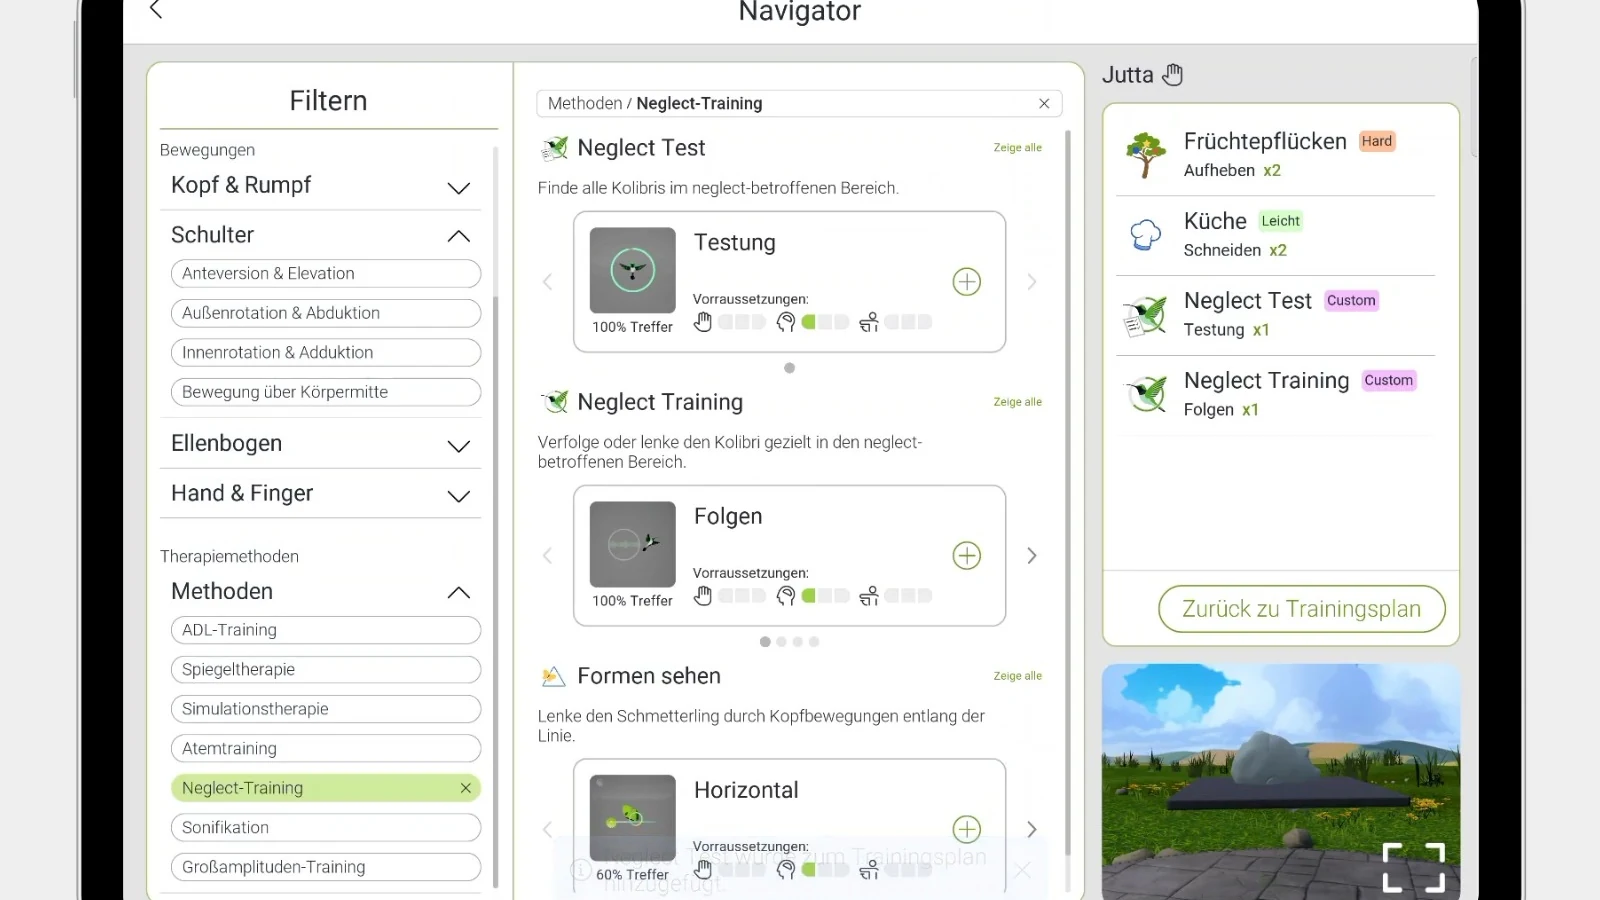Image resolution: width=1600 pixels, height=900 pixels.
Task: Click the Testung thumbnail image
Action: pyautogui.click(x=633, y=270)
